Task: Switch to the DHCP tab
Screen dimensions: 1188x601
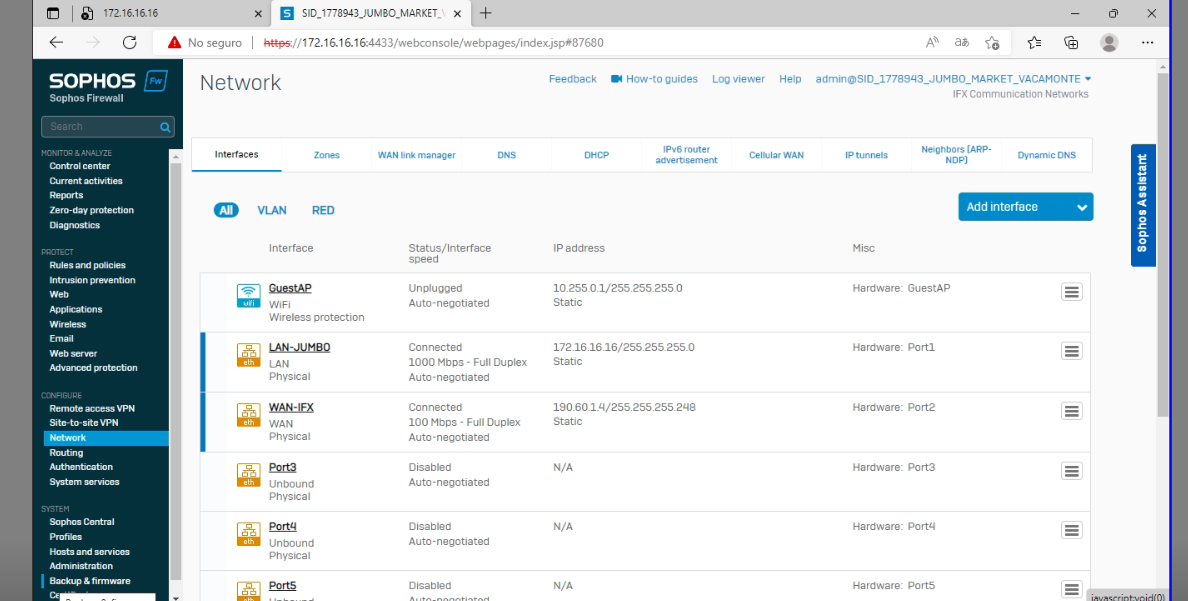Action: click(x=596, y=155)
